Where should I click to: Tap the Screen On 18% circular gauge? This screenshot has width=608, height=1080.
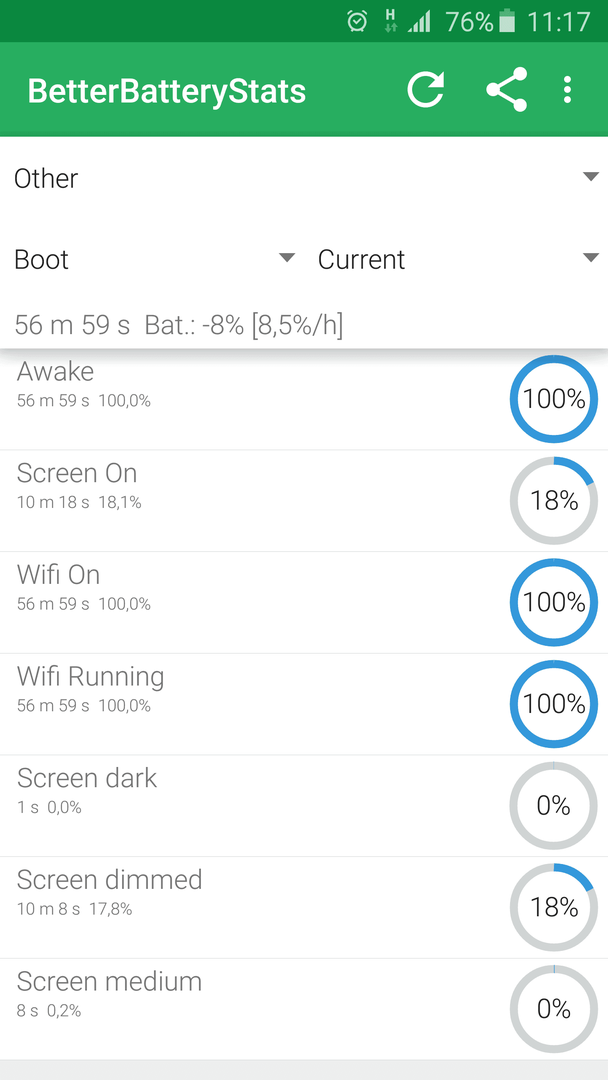point(554,501)
